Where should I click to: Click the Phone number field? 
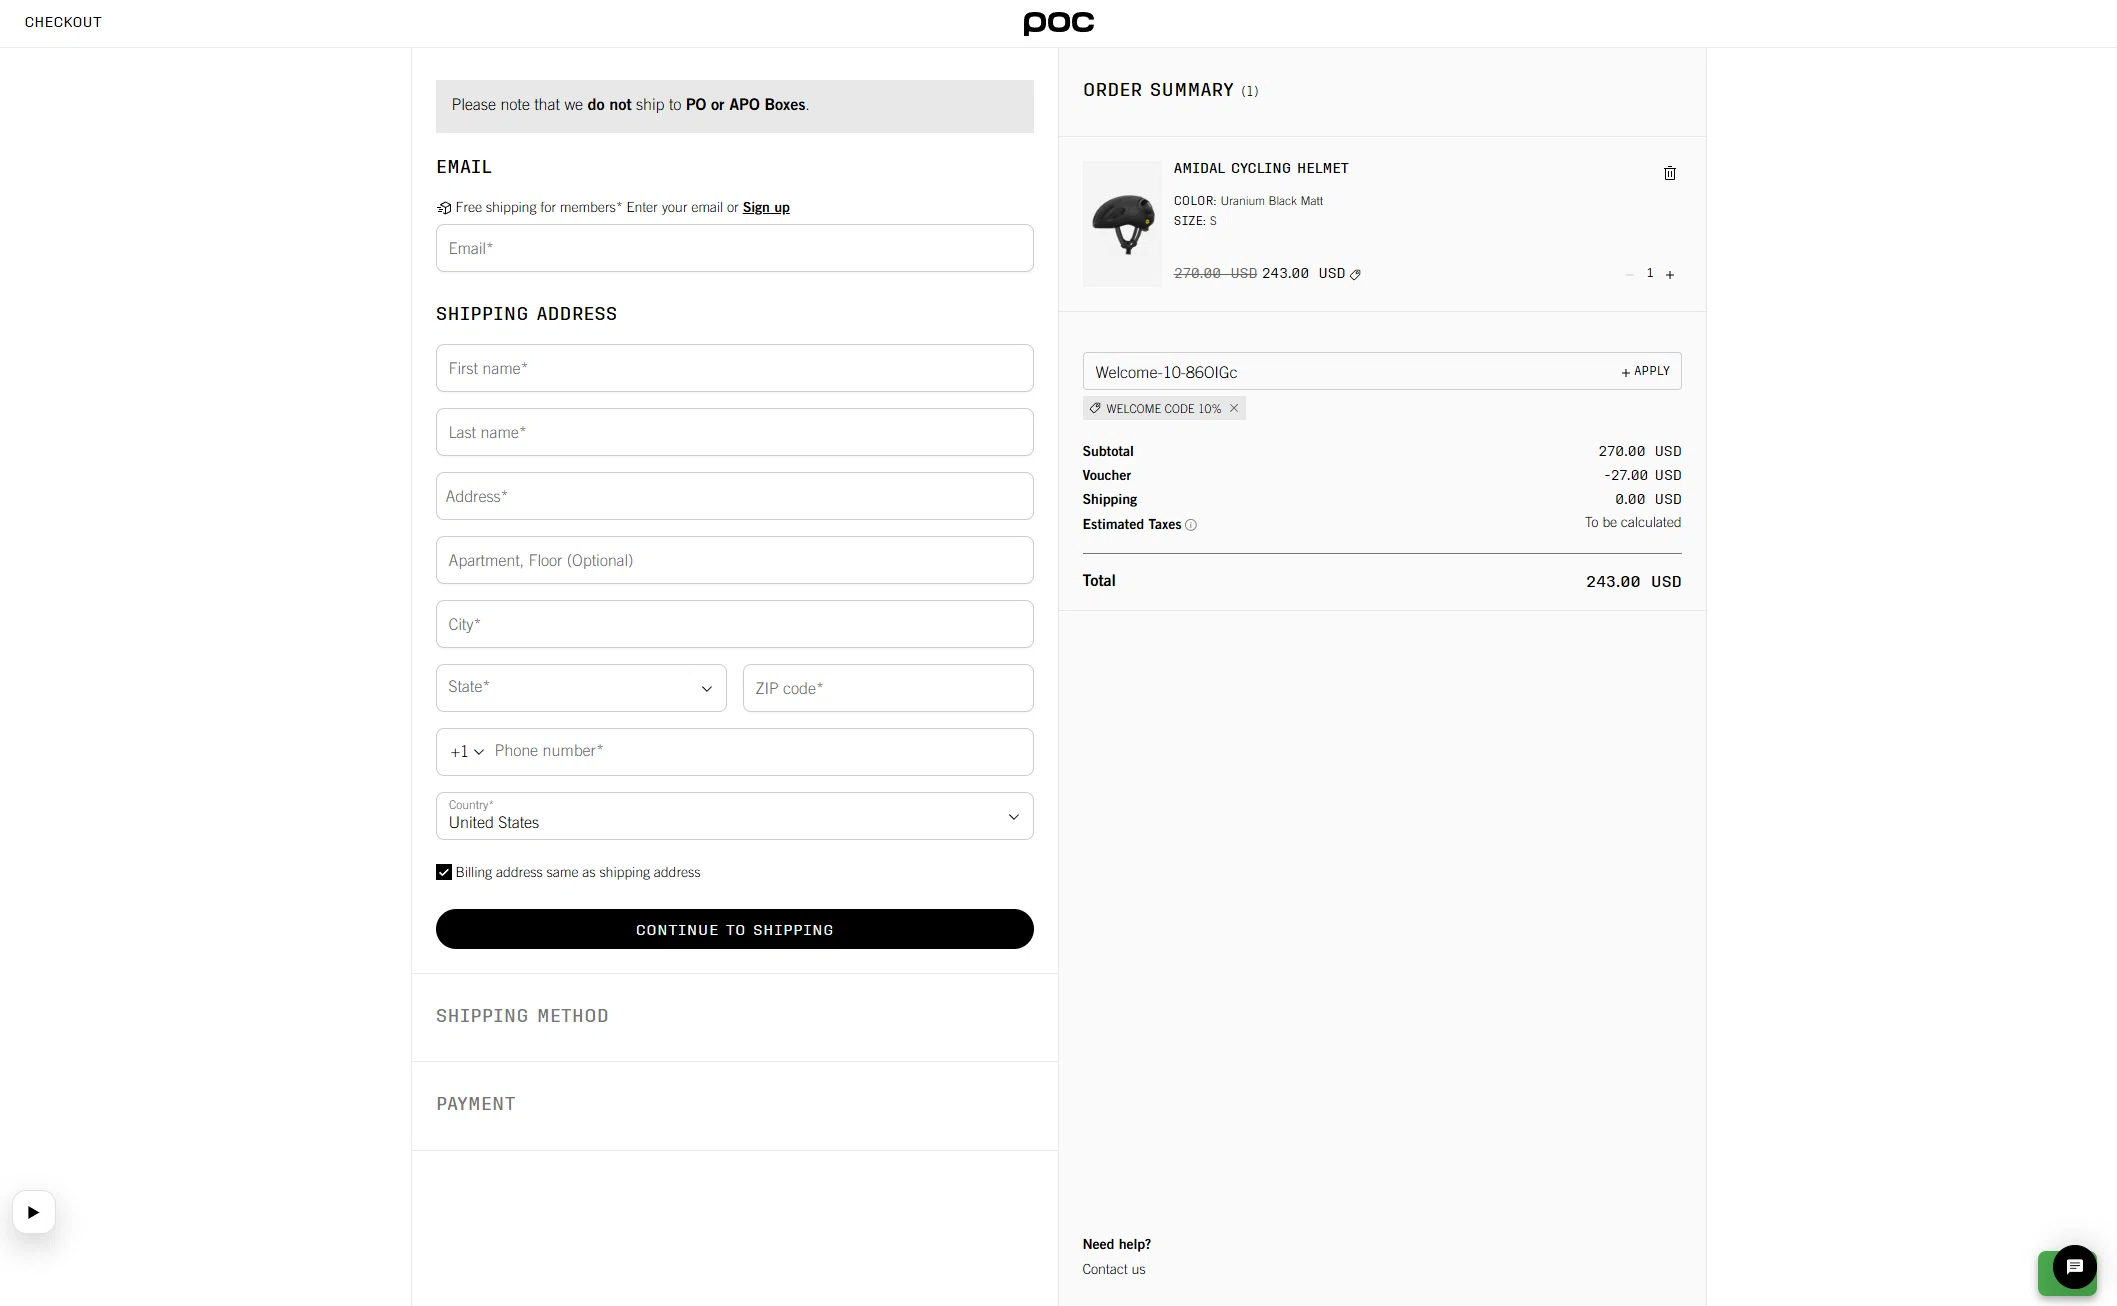pos(760,752)
